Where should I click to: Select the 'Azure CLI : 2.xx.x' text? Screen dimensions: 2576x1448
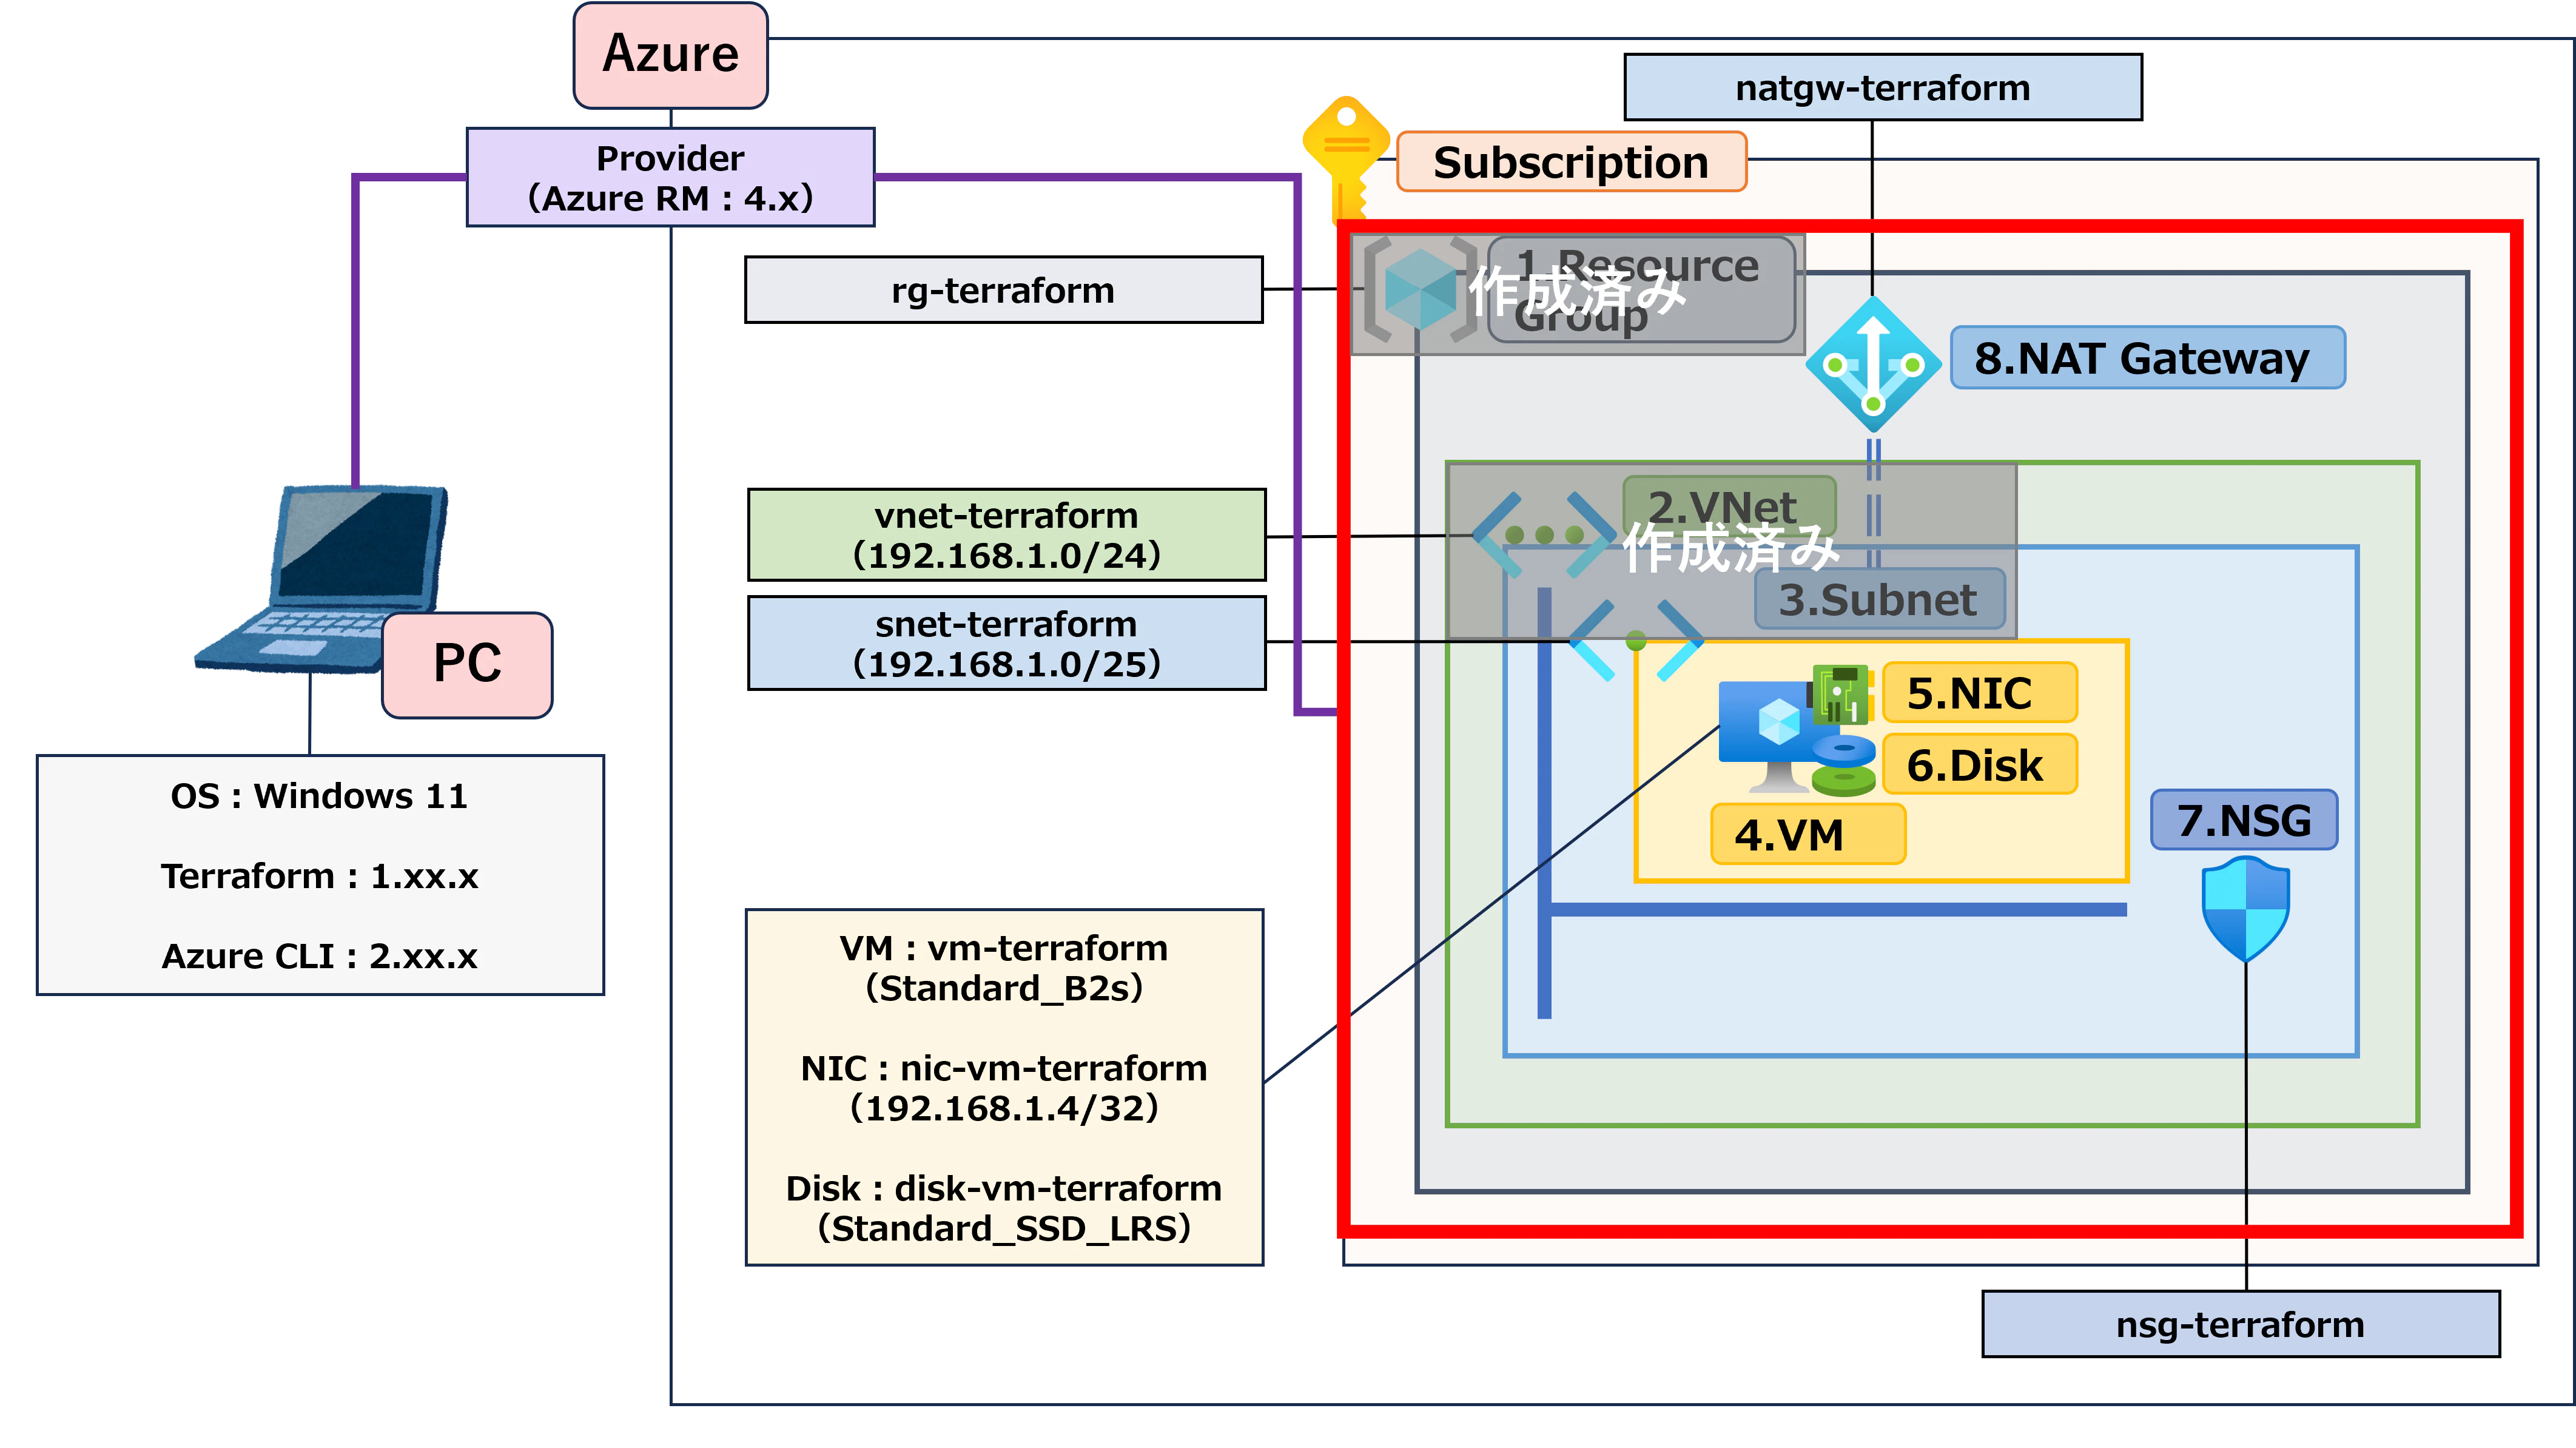pos(320,956)
